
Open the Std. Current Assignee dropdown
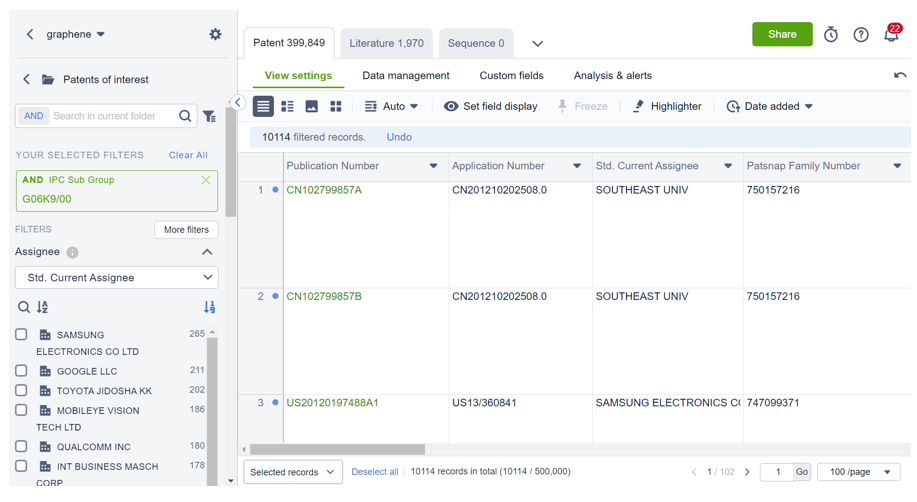[117, 278]
